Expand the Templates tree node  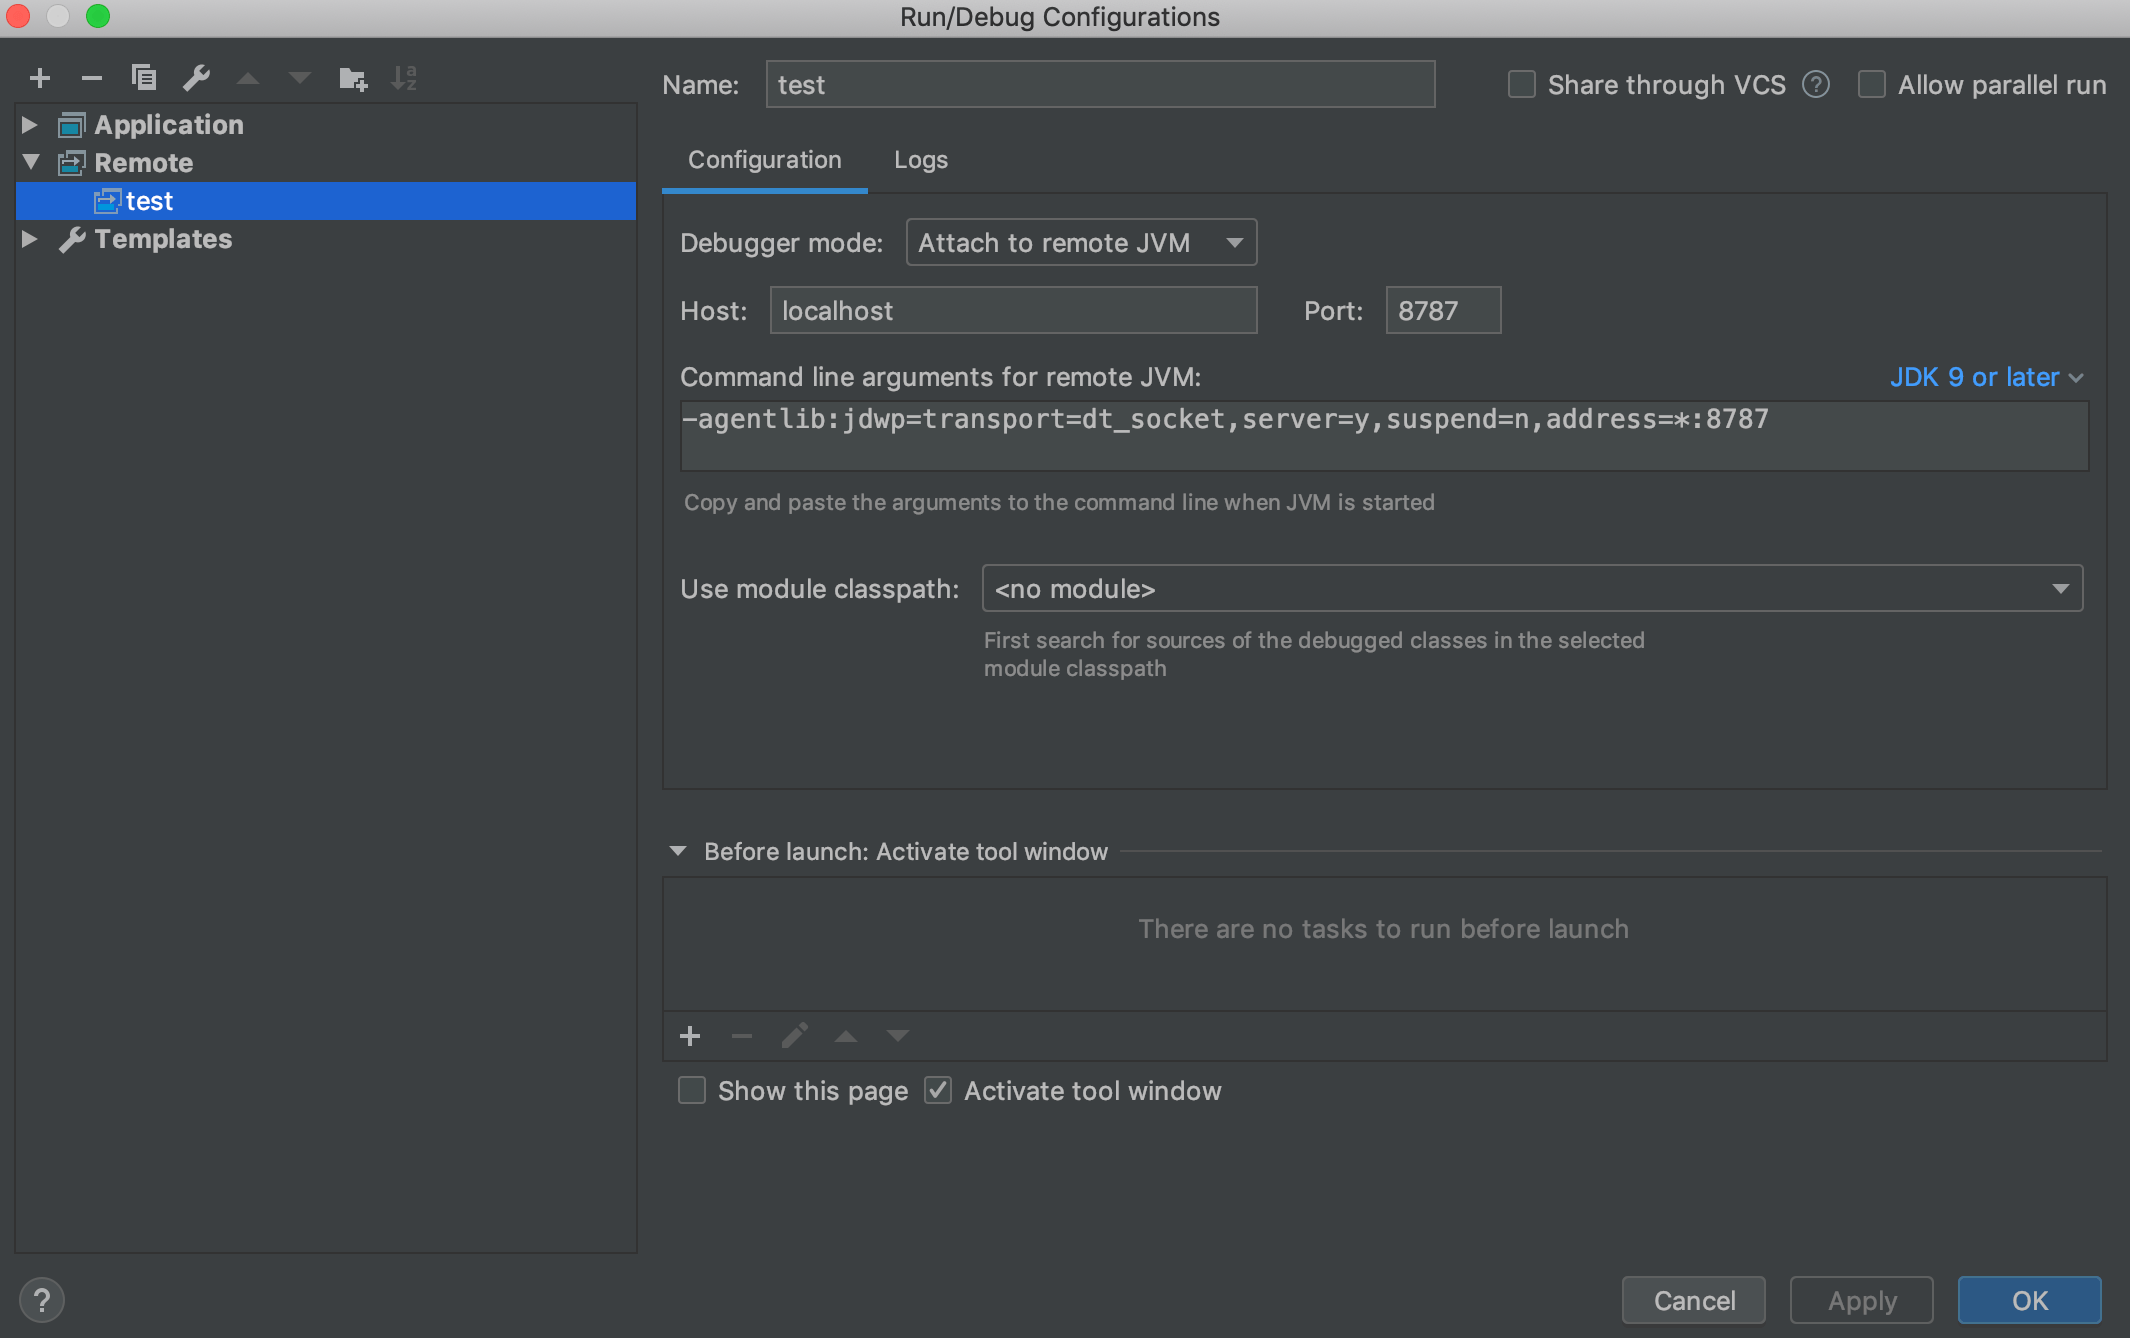(x=30, y=239)
